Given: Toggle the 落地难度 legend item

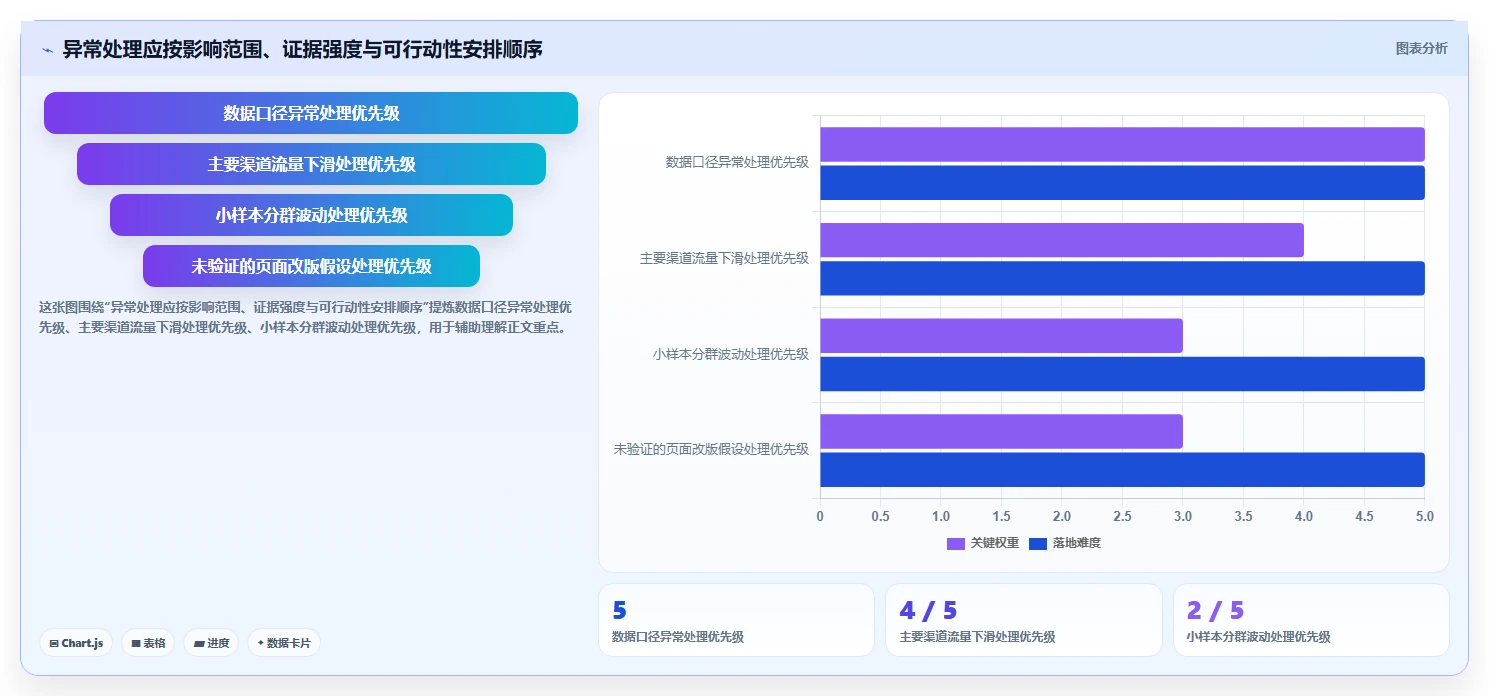Looking at the screenshot, I should pos(1065,543).
